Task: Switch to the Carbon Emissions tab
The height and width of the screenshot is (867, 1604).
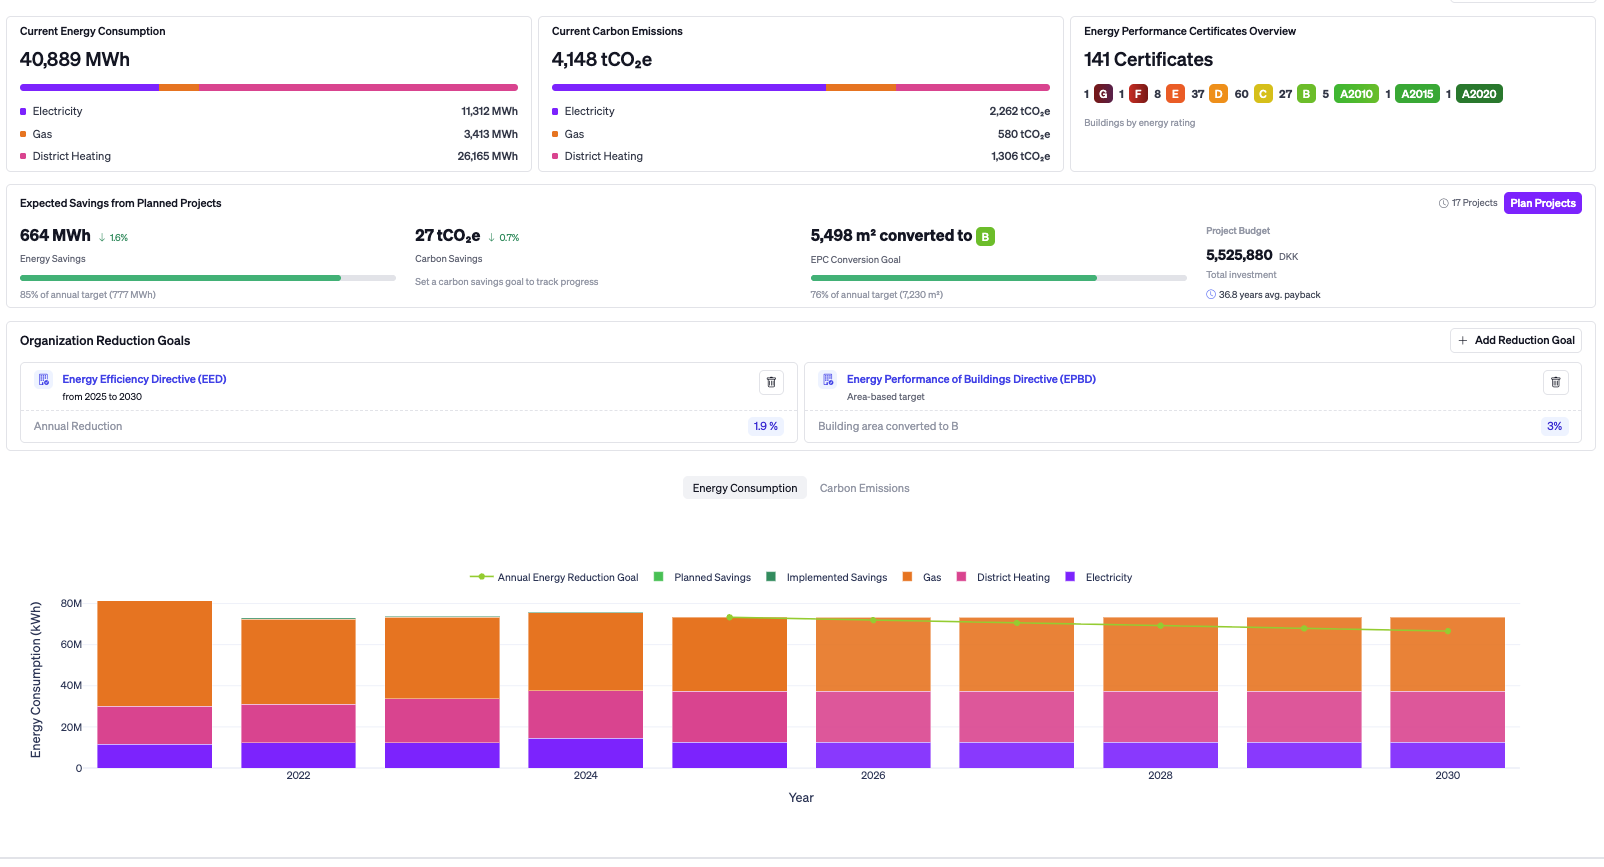Action: (864, 488)
